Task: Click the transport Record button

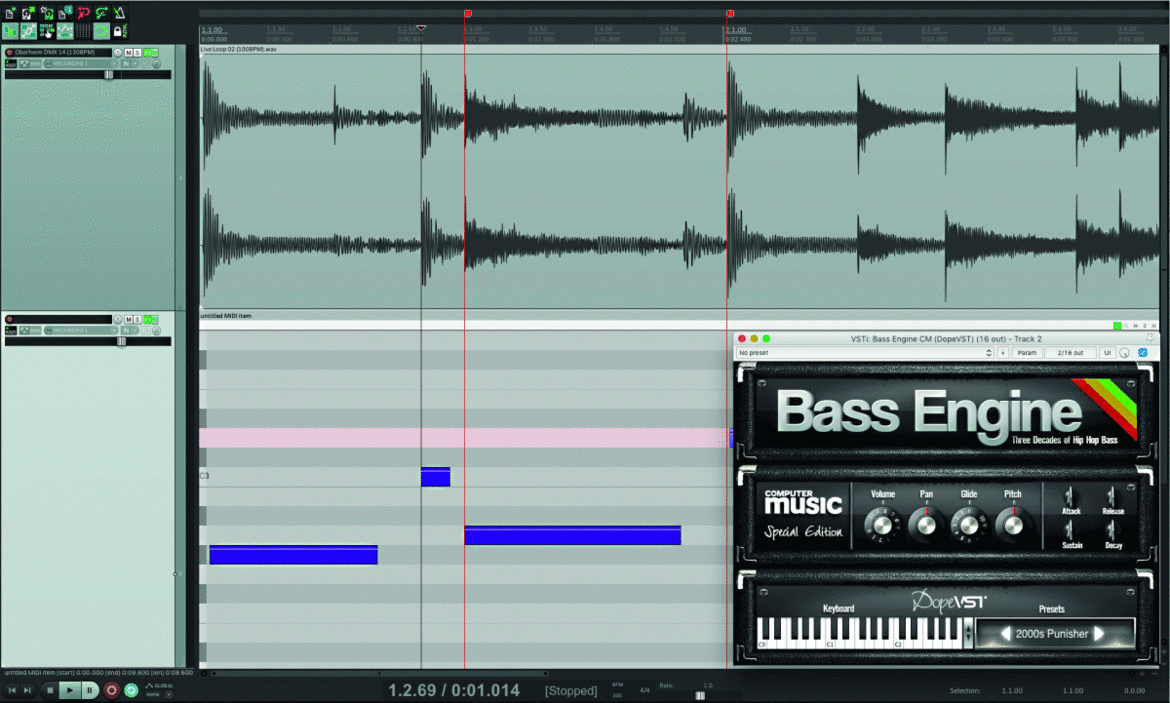Action: click(111, 690)
